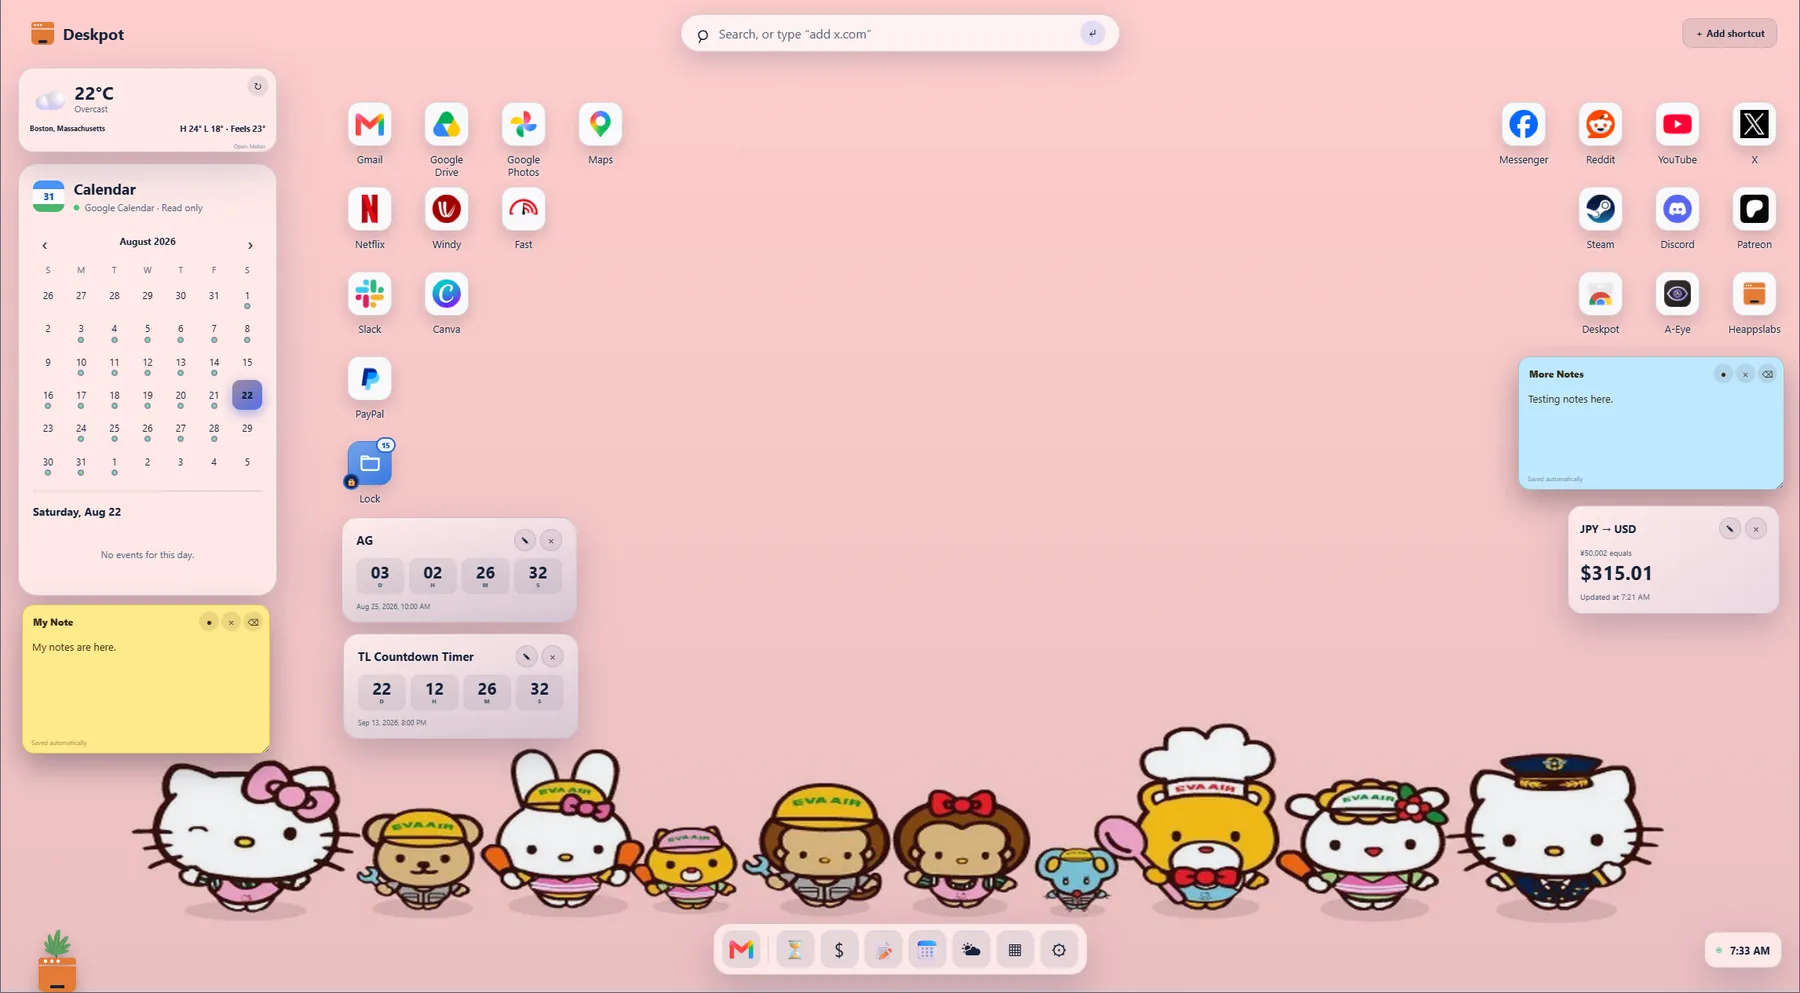Open the Reddit shortcut
Image resolution: width=1800 pixels, height=993 pixels.
click(x=1600, y=125)
